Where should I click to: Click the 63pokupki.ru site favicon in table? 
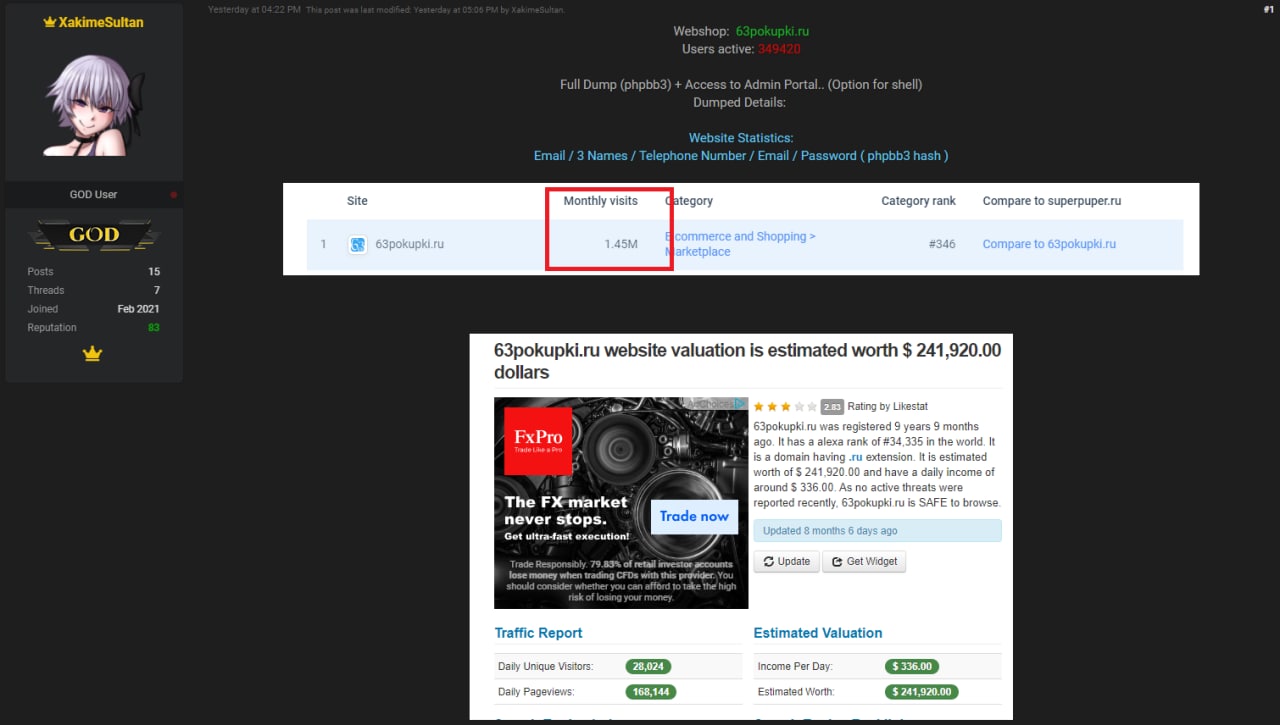tap(358, 244)
